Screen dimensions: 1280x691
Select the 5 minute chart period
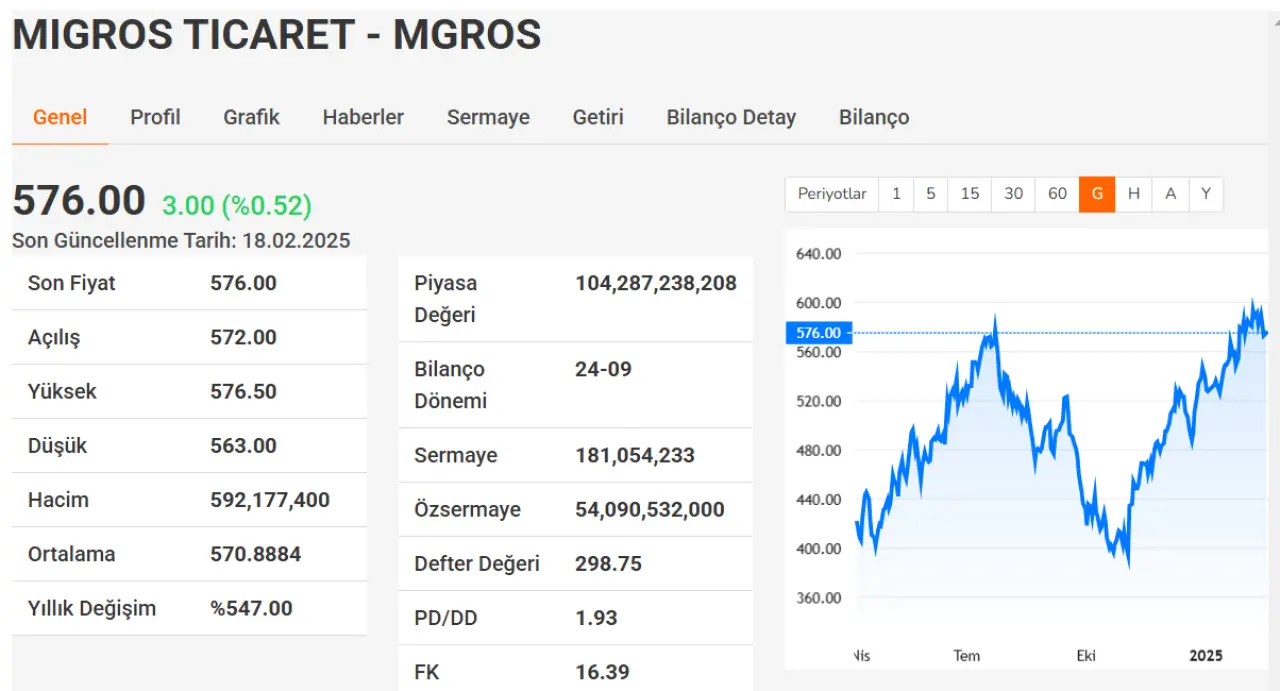coord(931,194)
